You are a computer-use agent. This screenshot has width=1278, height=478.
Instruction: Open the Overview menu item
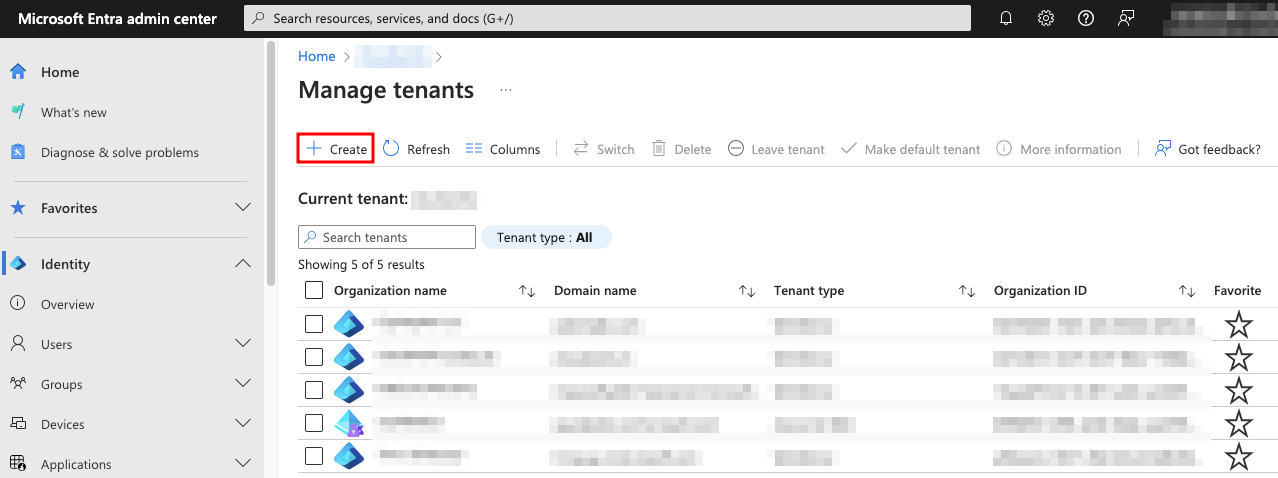tap(68, 304)
